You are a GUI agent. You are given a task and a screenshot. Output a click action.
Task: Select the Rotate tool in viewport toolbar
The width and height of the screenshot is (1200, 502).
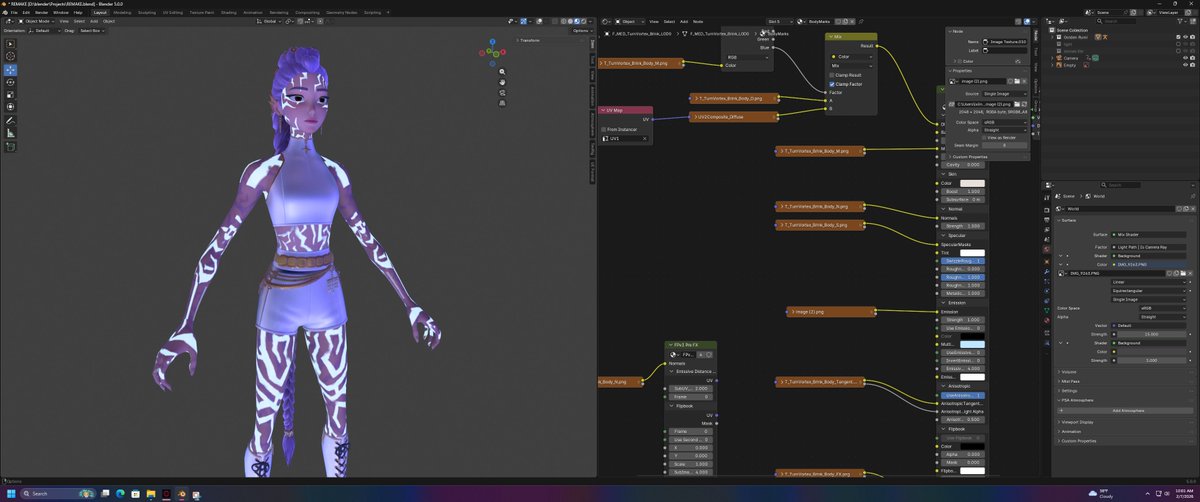click(11, 82)
